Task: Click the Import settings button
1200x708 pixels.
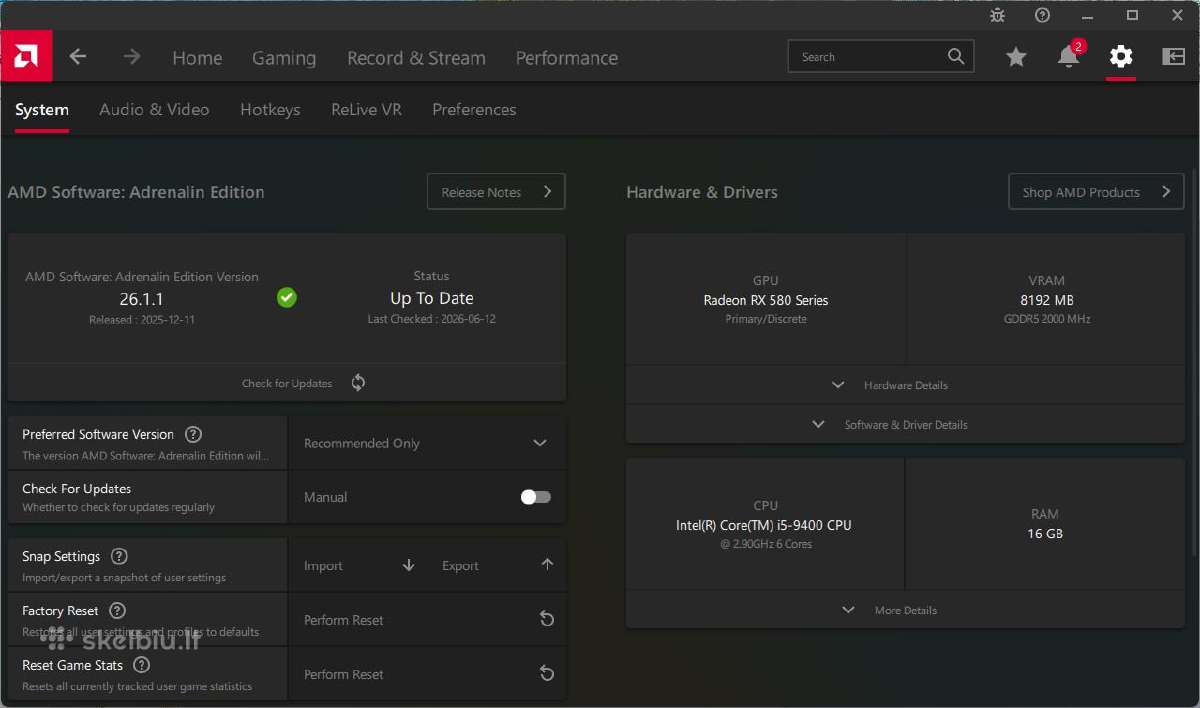Action: 359,565
